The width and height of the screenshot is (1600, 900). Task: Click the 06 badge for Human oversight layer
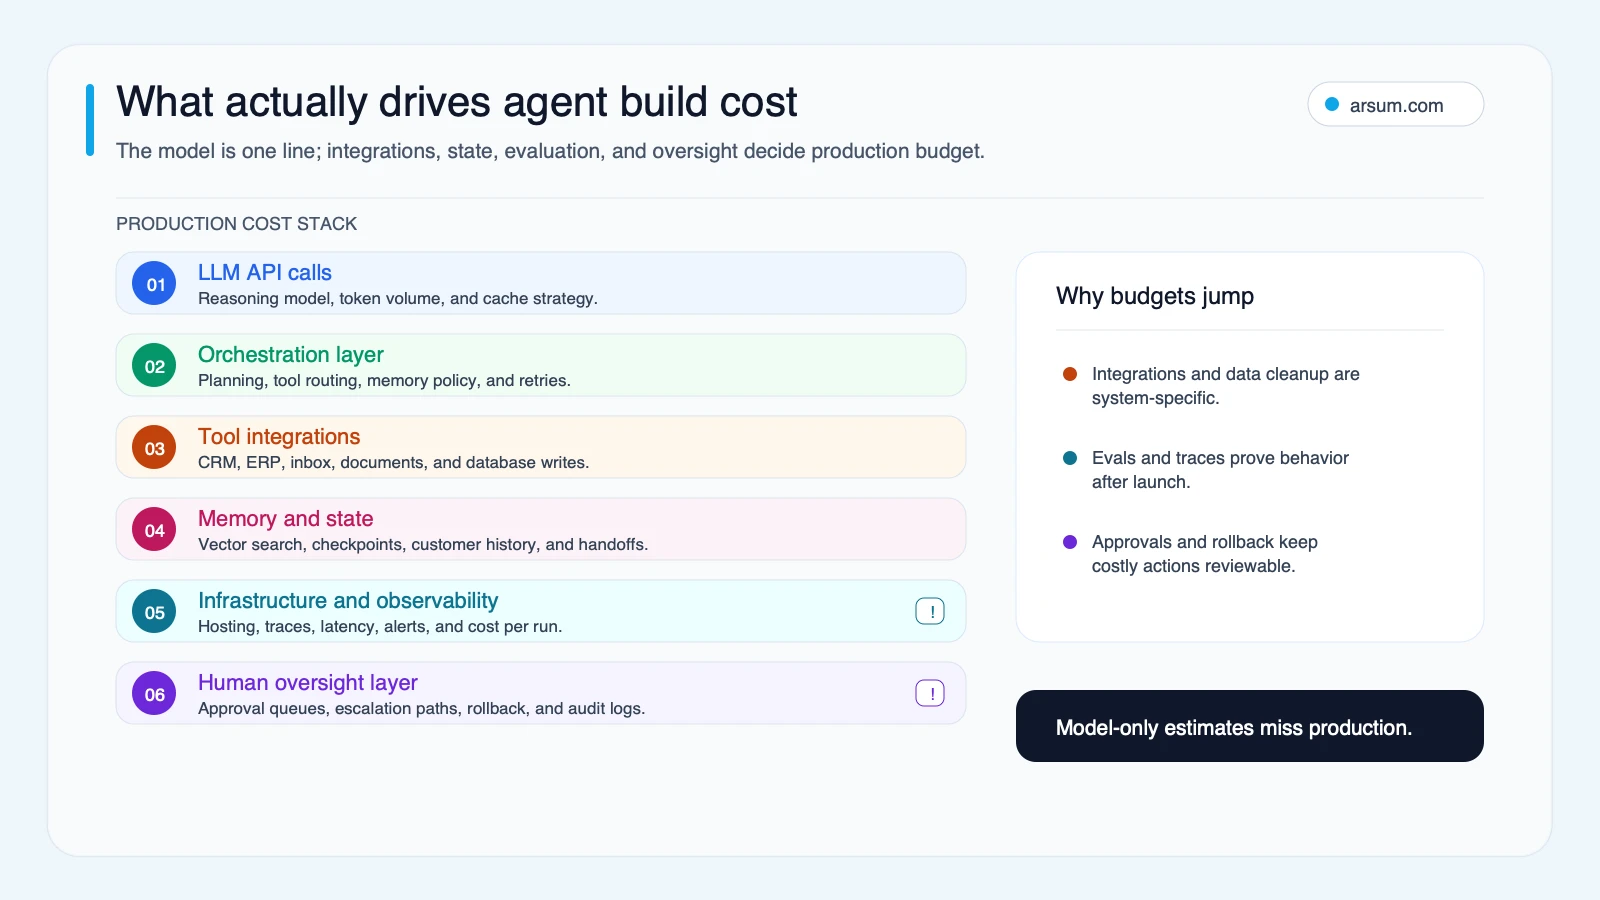(x=154, y=694)
